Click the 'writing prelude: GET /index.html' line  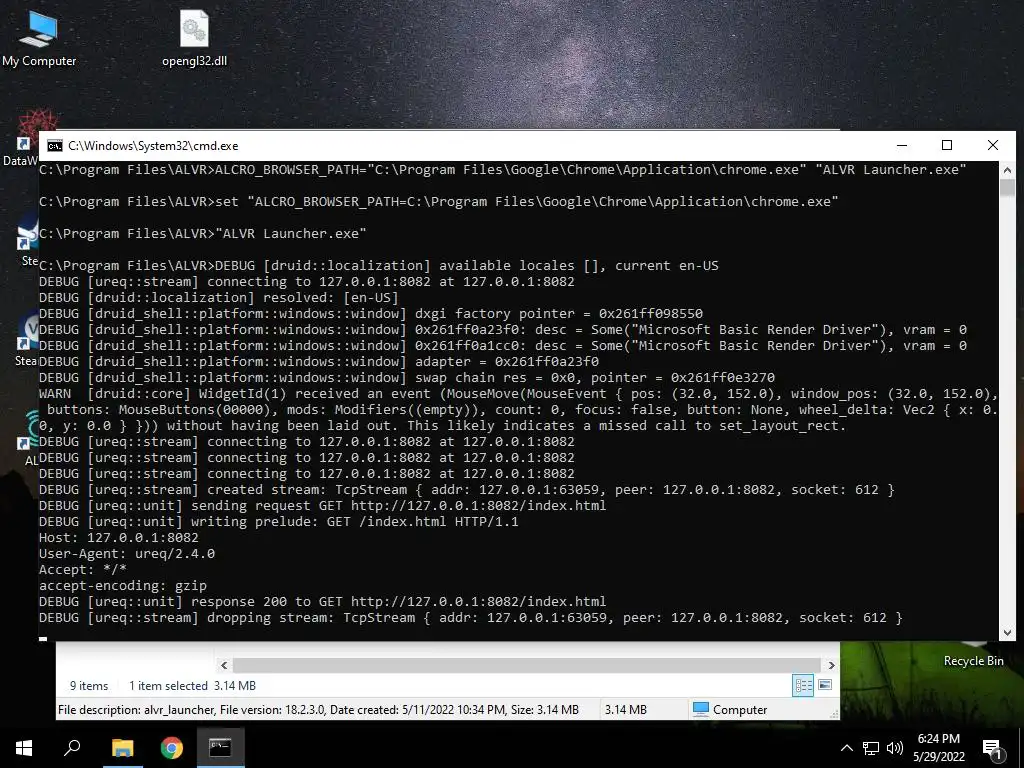click(x=279, y=522)
